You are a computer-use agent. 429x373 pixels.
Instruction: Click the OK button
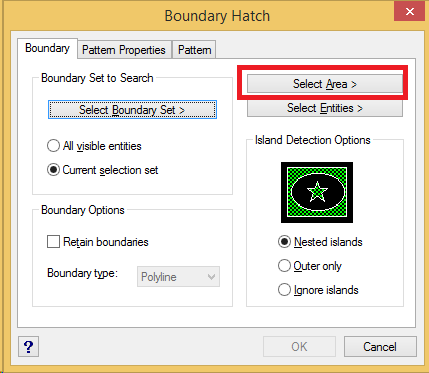click(x=299, y=347)
